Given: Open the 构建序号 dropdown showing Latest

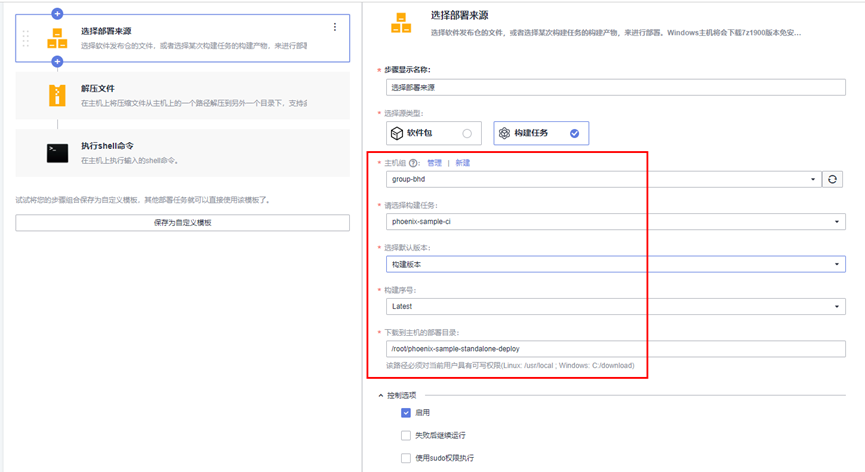Looking at the screenshot, I should [x=616, y=307].
